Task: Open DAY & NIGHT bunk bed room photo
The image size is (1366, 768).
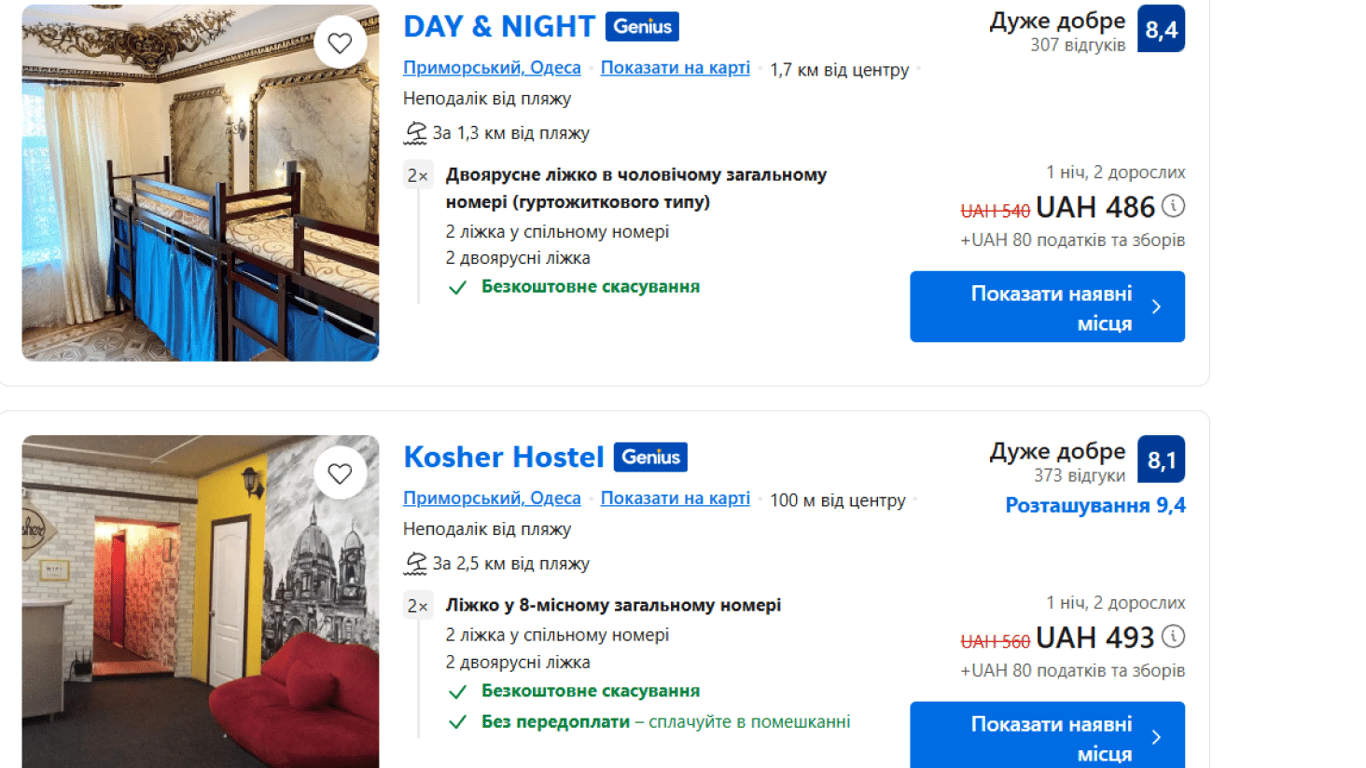Action: (x=200, y=200)
